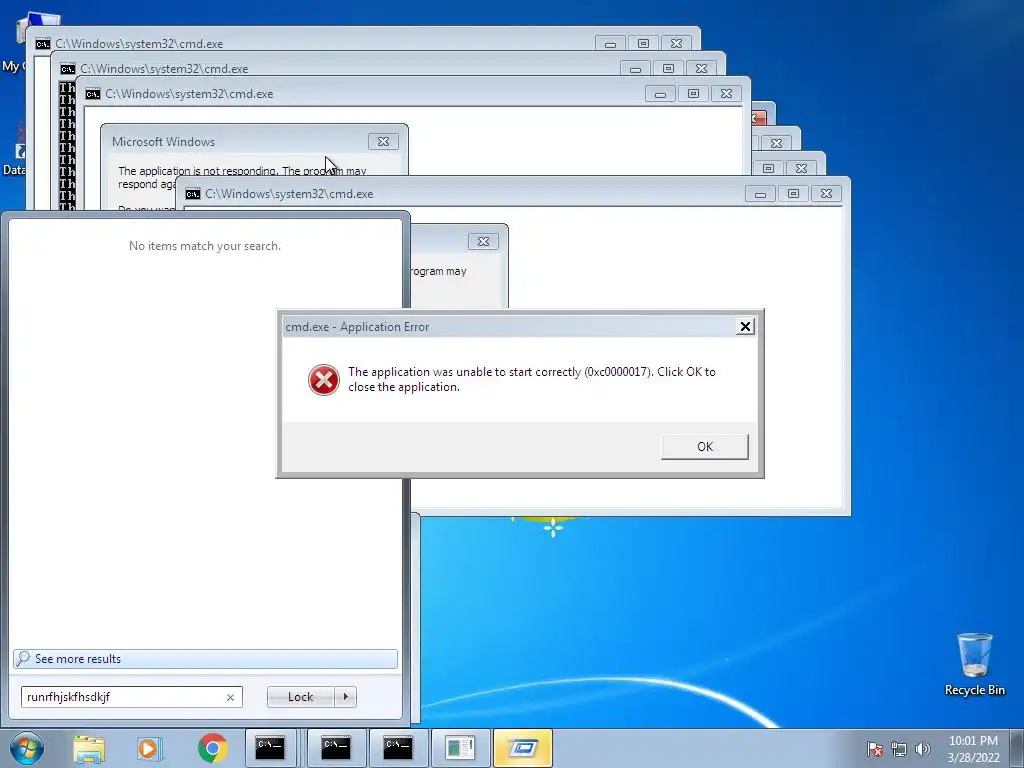Minimize the frontmost cmd.exe window
Screen dimensions: 1024x768
point(760,194)
